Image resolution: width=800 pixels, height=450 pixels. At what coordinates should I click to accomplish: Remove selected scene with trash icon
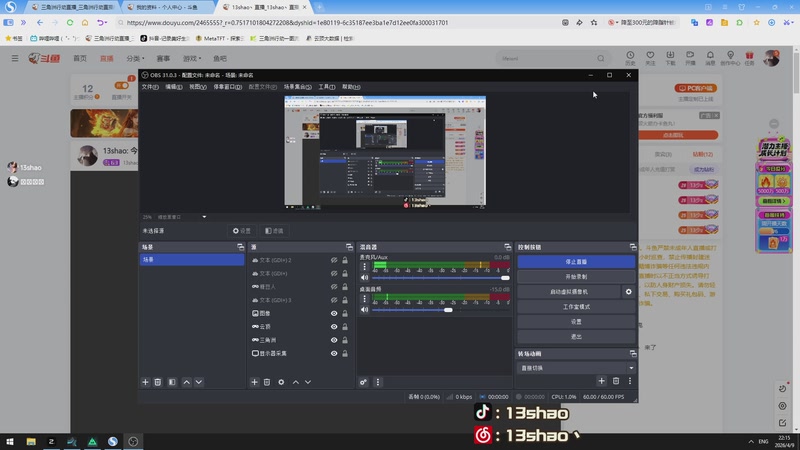[158, 382]
